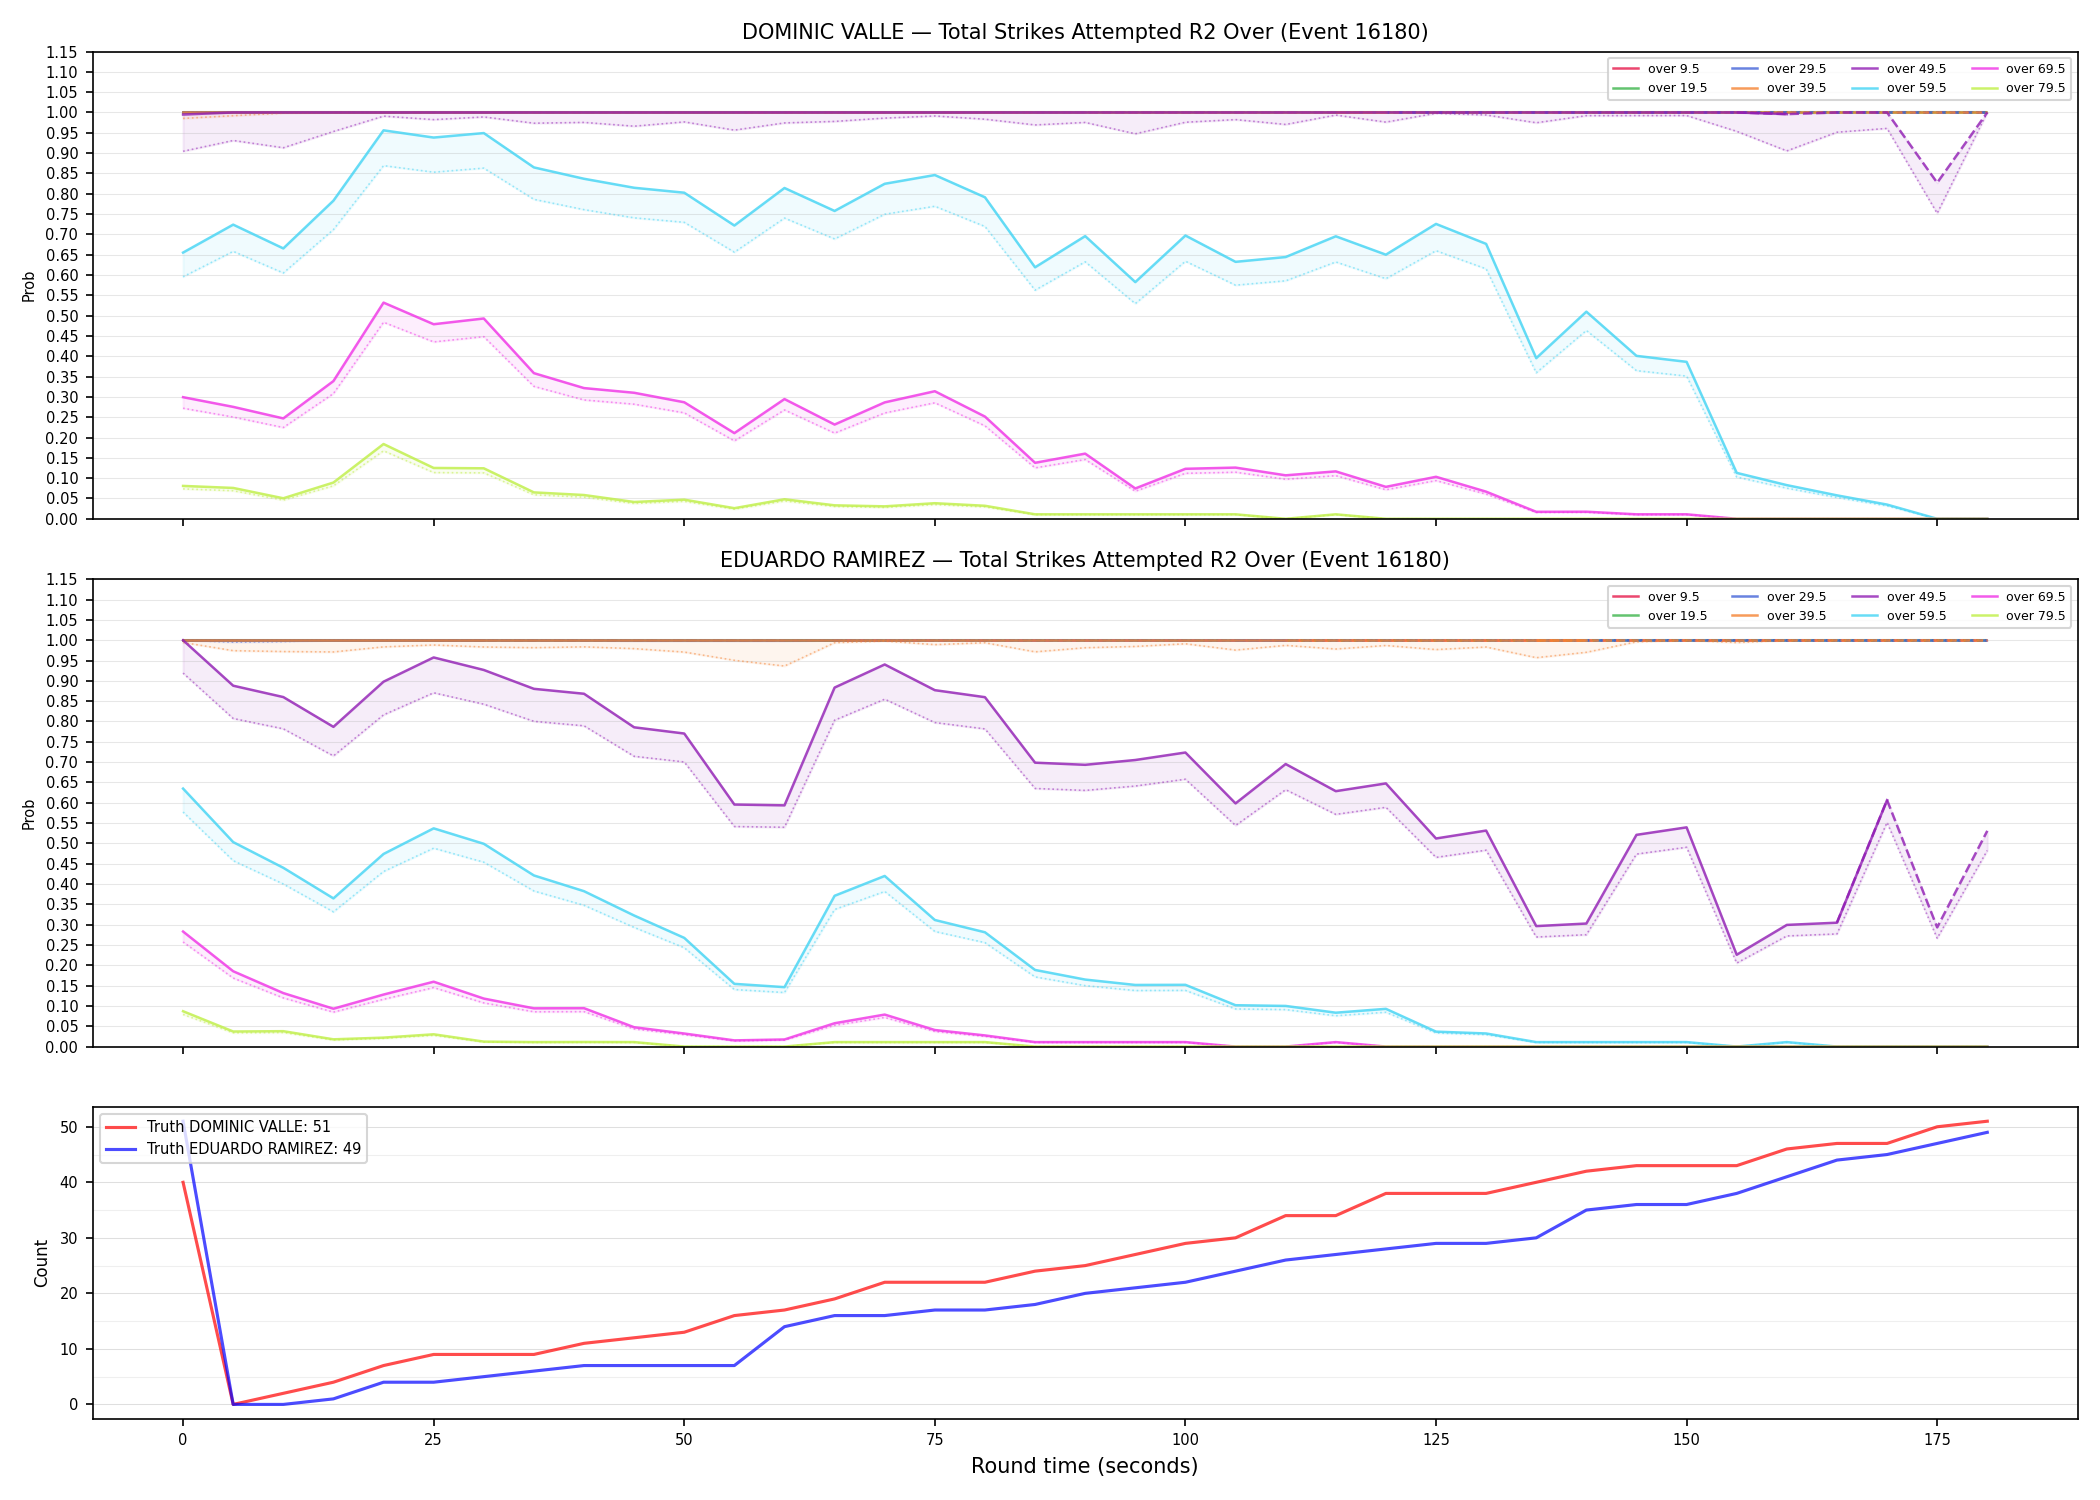Click 'over 59.5' in top chart legend
Image resolution: width=2100 pixels, height=1500 pixels.
[x=1898, y=88]
